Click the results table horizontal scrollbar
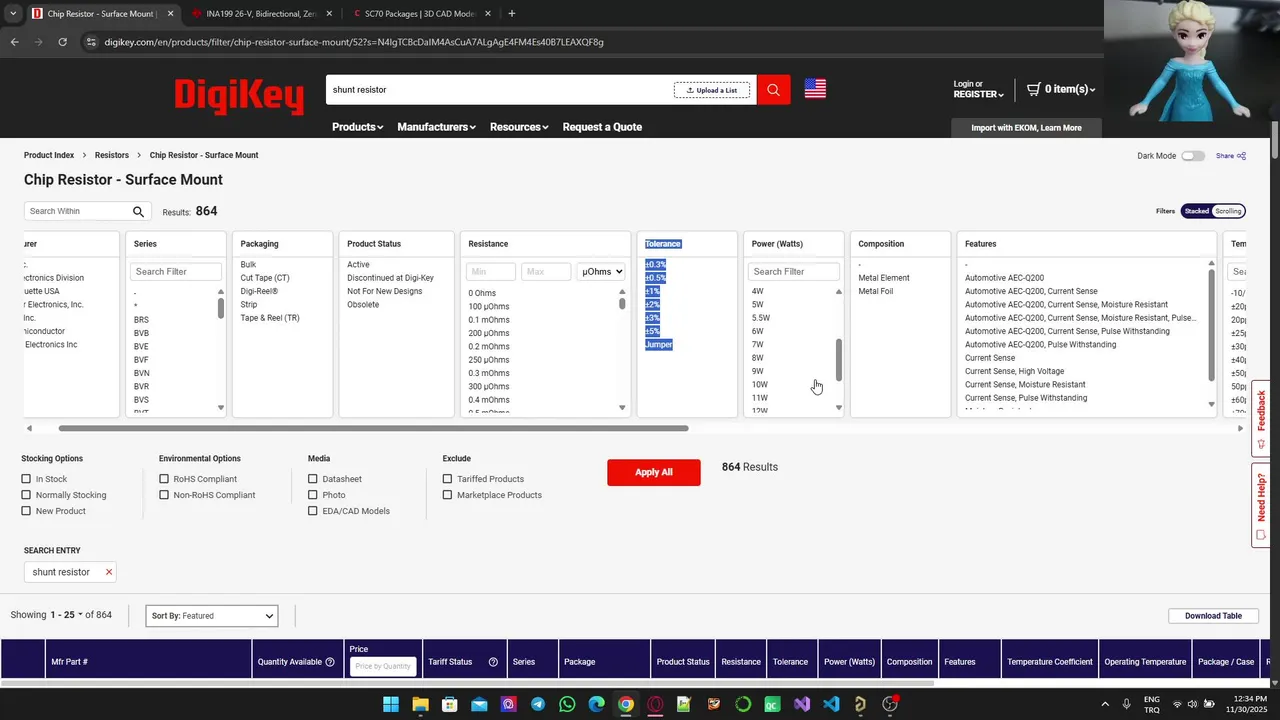This screenshot has width=1280, height=720. click(467, 684)
